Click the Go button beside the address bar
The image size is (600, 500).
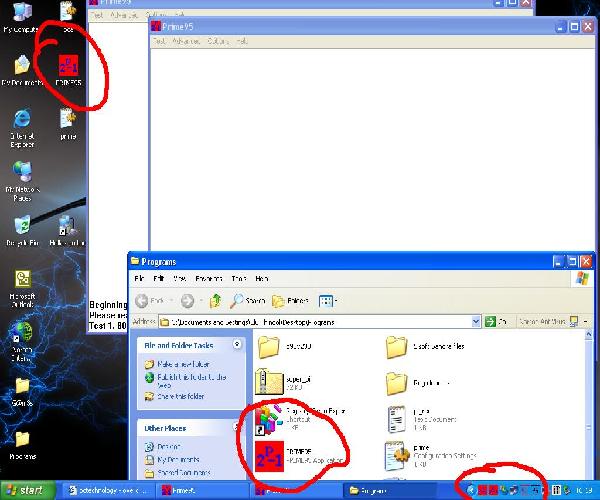pos(496,322)
